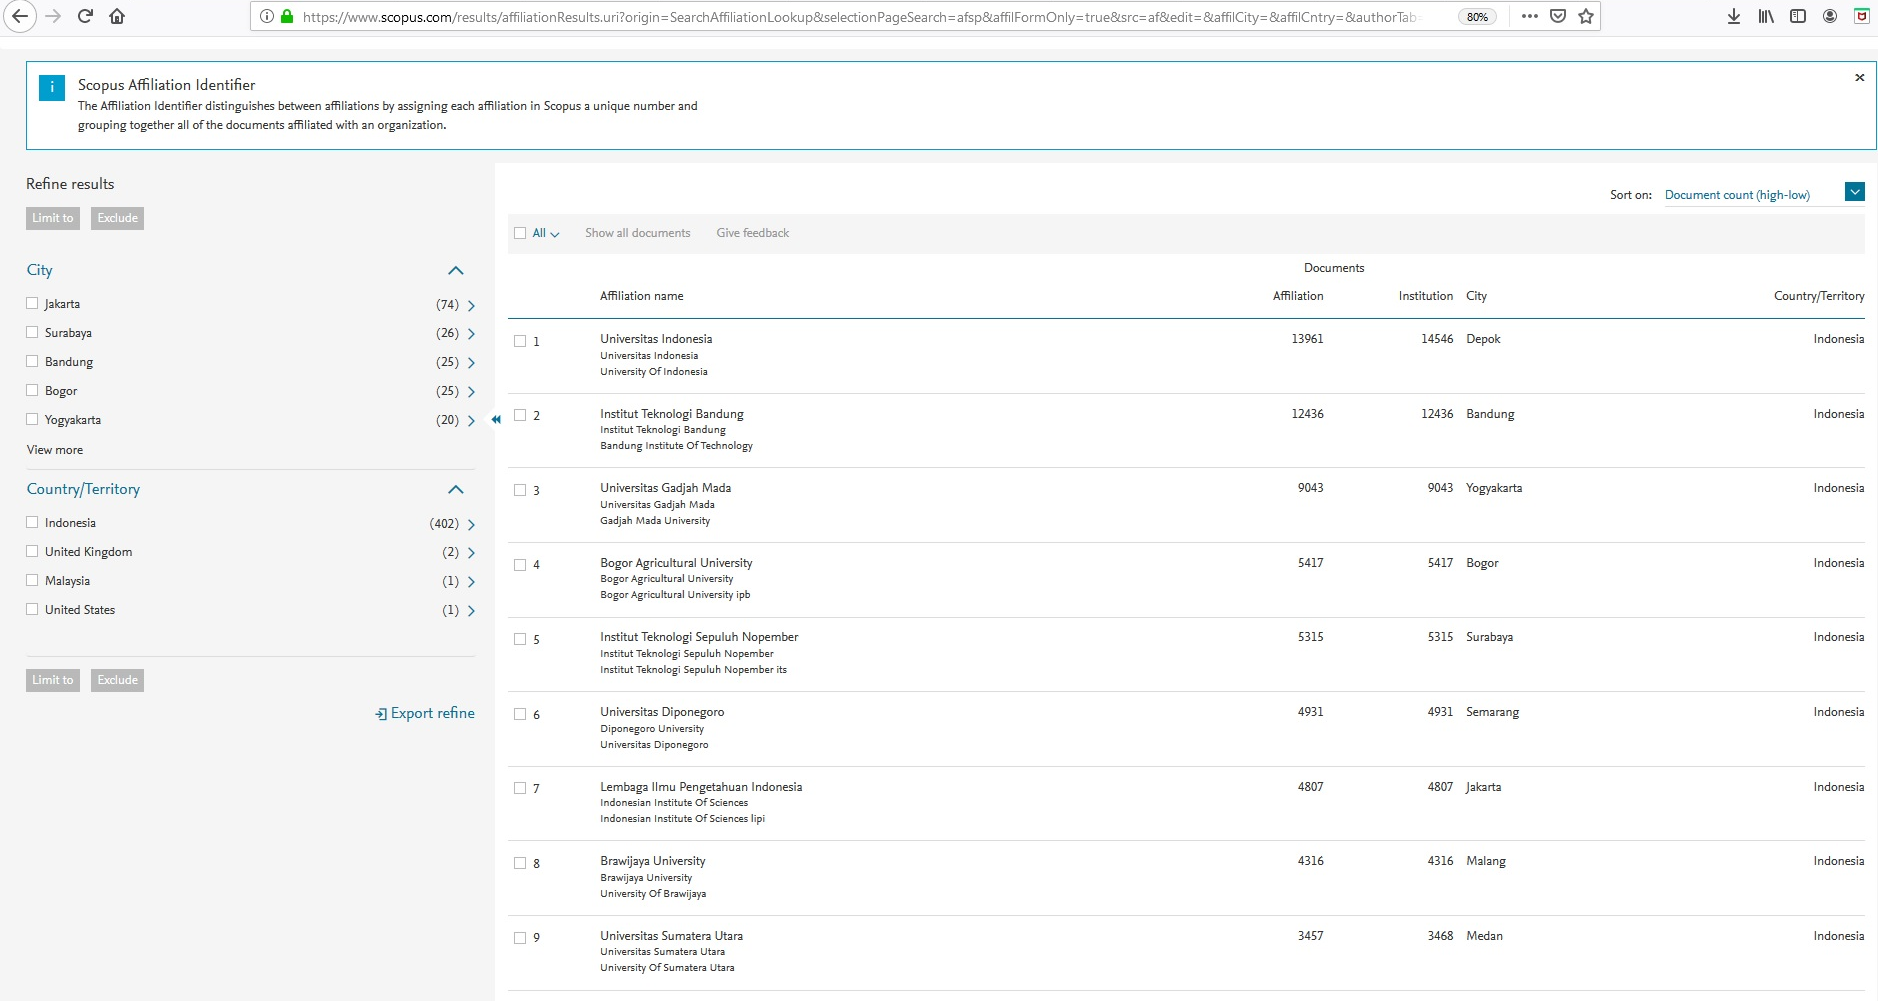
Task: Check the Jakarta city checkbox
Action: [x=32, y=303]
